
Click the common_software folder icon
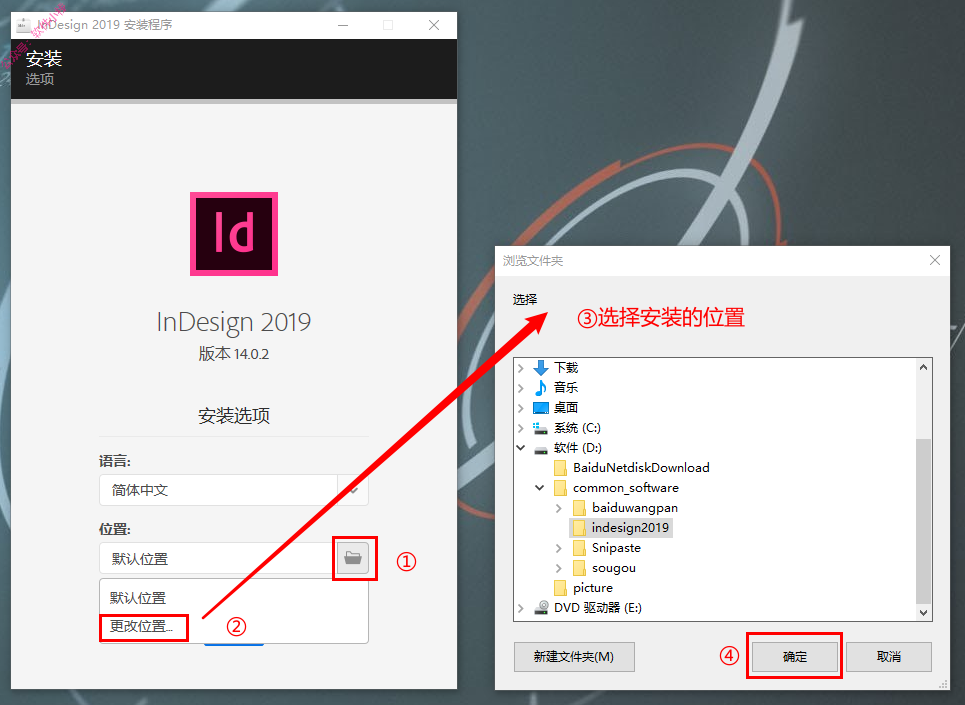(x=560, y=488)
